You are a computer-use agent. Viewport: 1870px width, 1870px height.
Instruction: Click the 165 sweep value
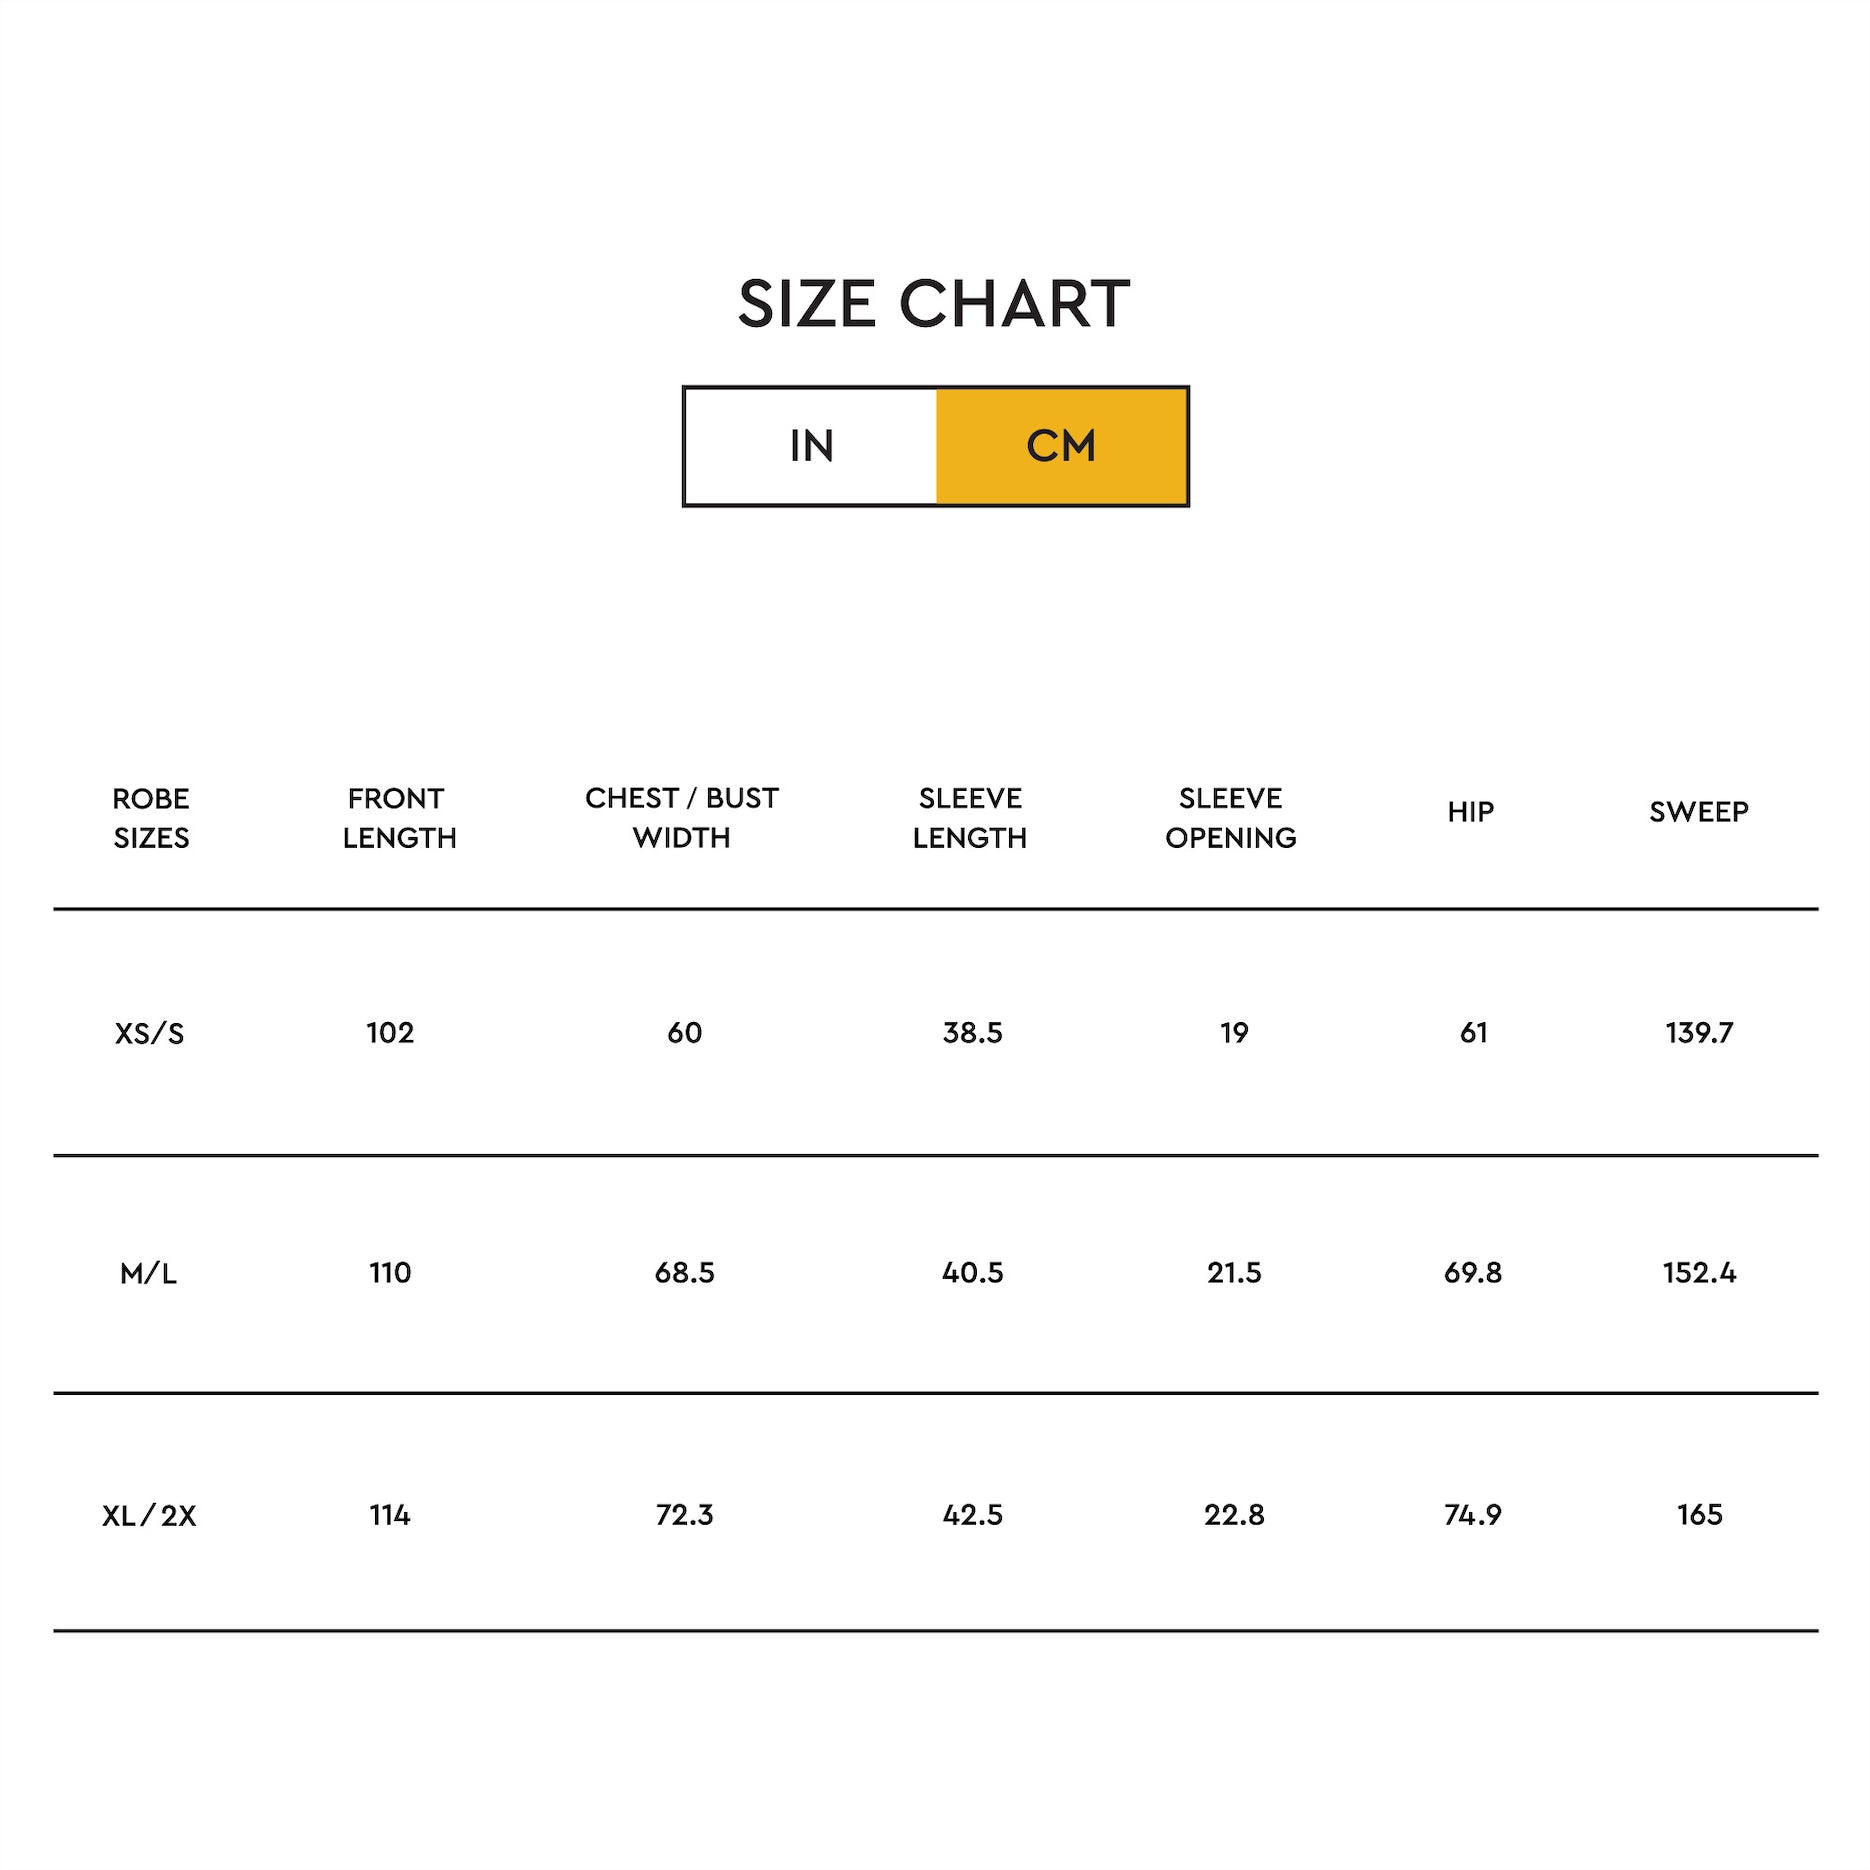click(1700, 1515)
